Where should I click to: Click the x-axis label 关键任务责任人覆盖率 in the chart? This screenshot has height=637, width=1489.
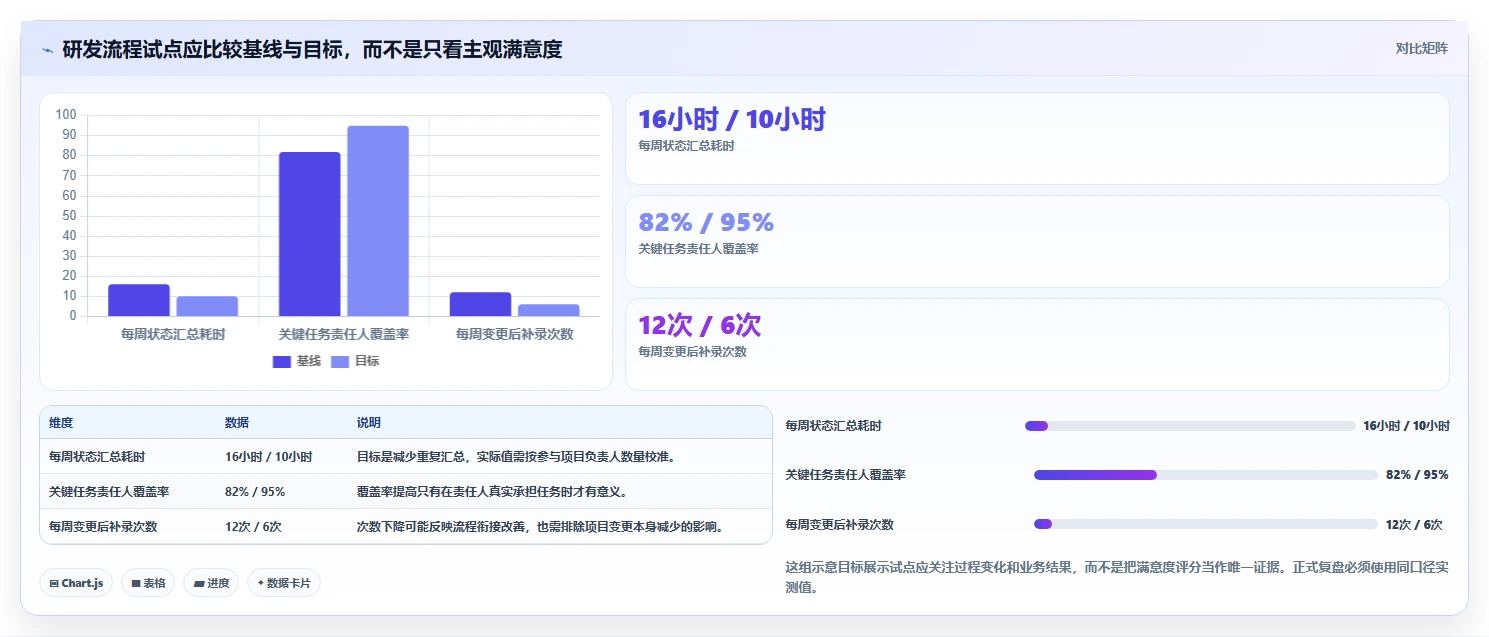tap(344, 335)
